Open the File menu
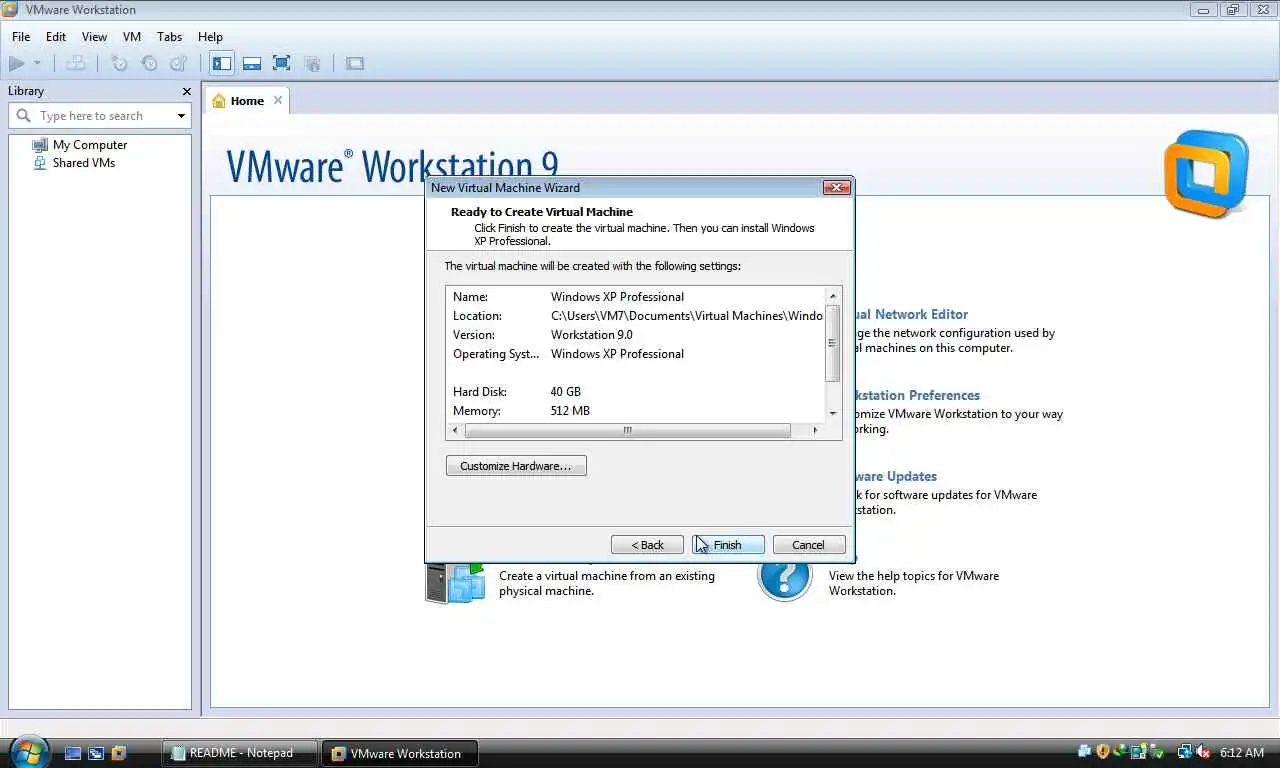 [x=21, y=36]
